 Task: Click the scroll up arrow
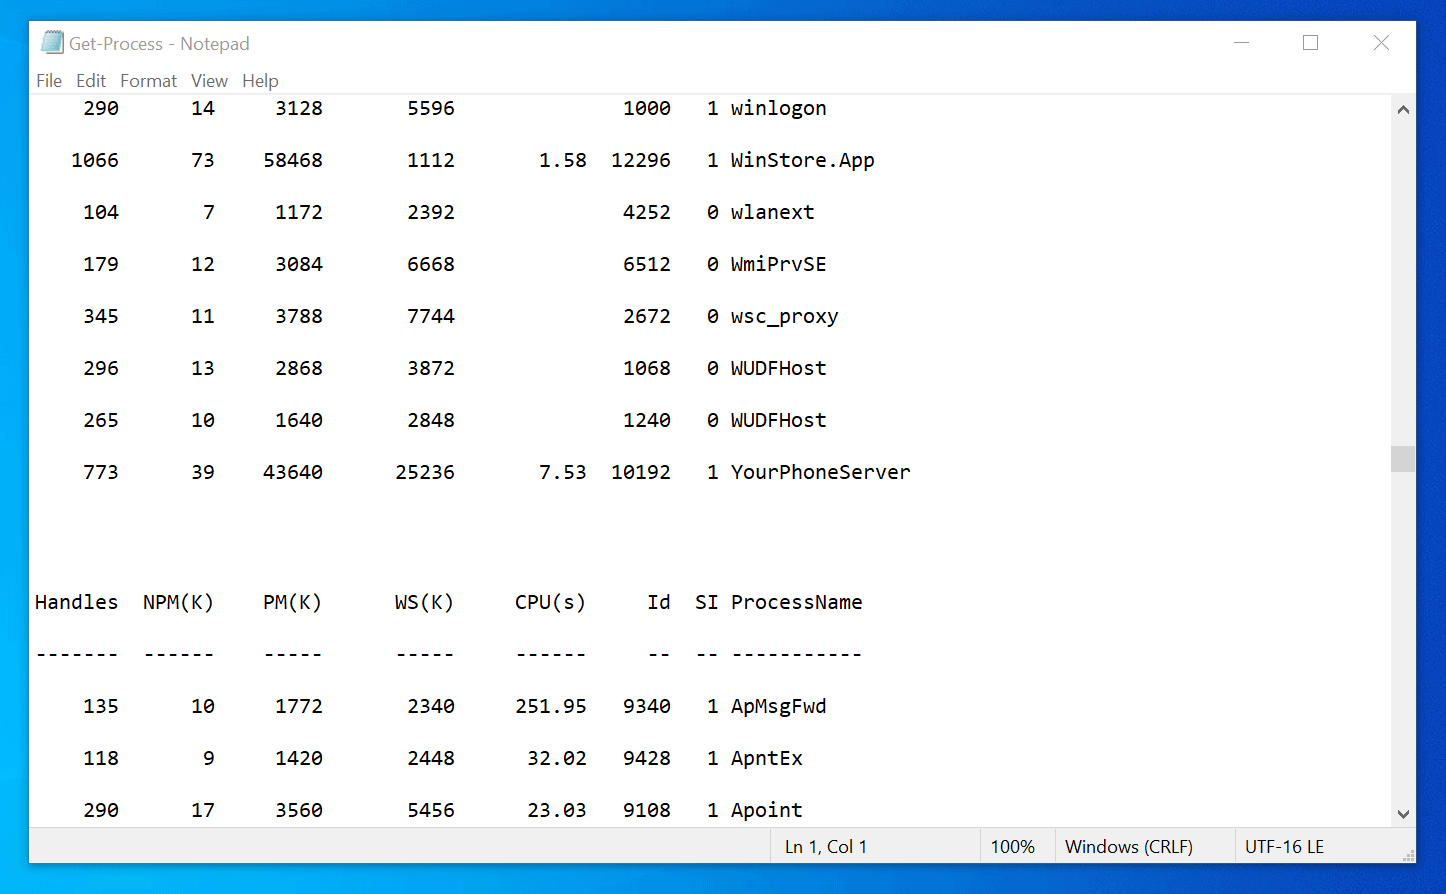(x=1403, y=109)
